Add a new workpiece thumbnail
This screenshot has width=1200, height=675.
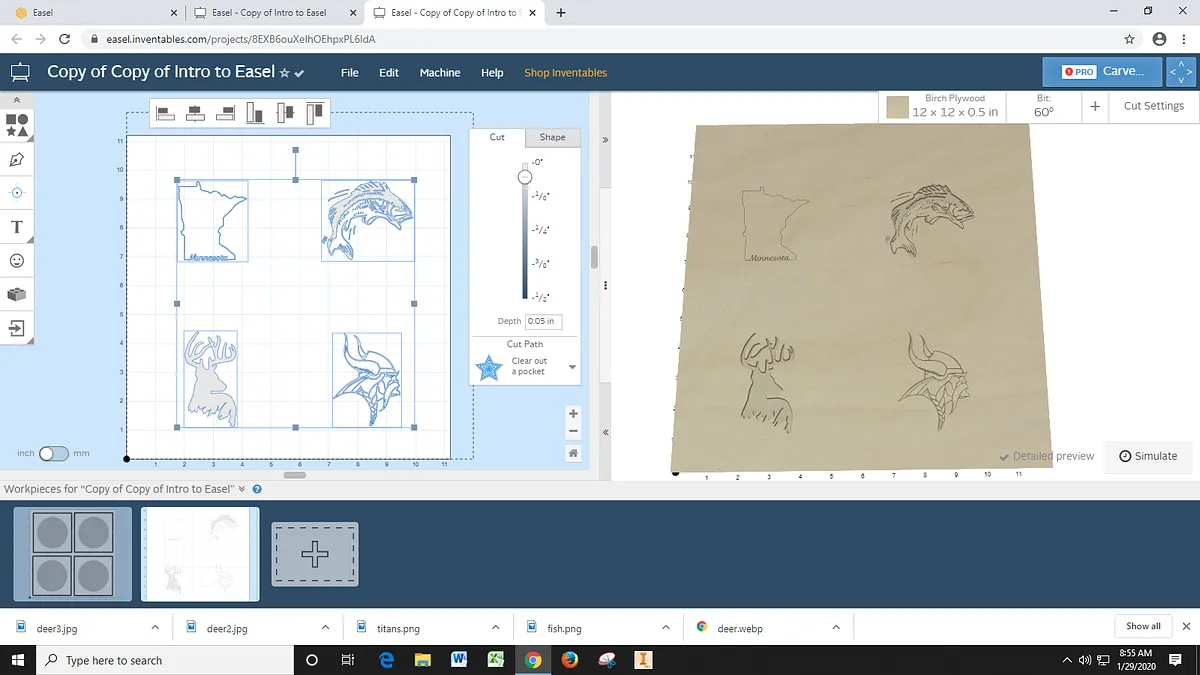point(315,554)
